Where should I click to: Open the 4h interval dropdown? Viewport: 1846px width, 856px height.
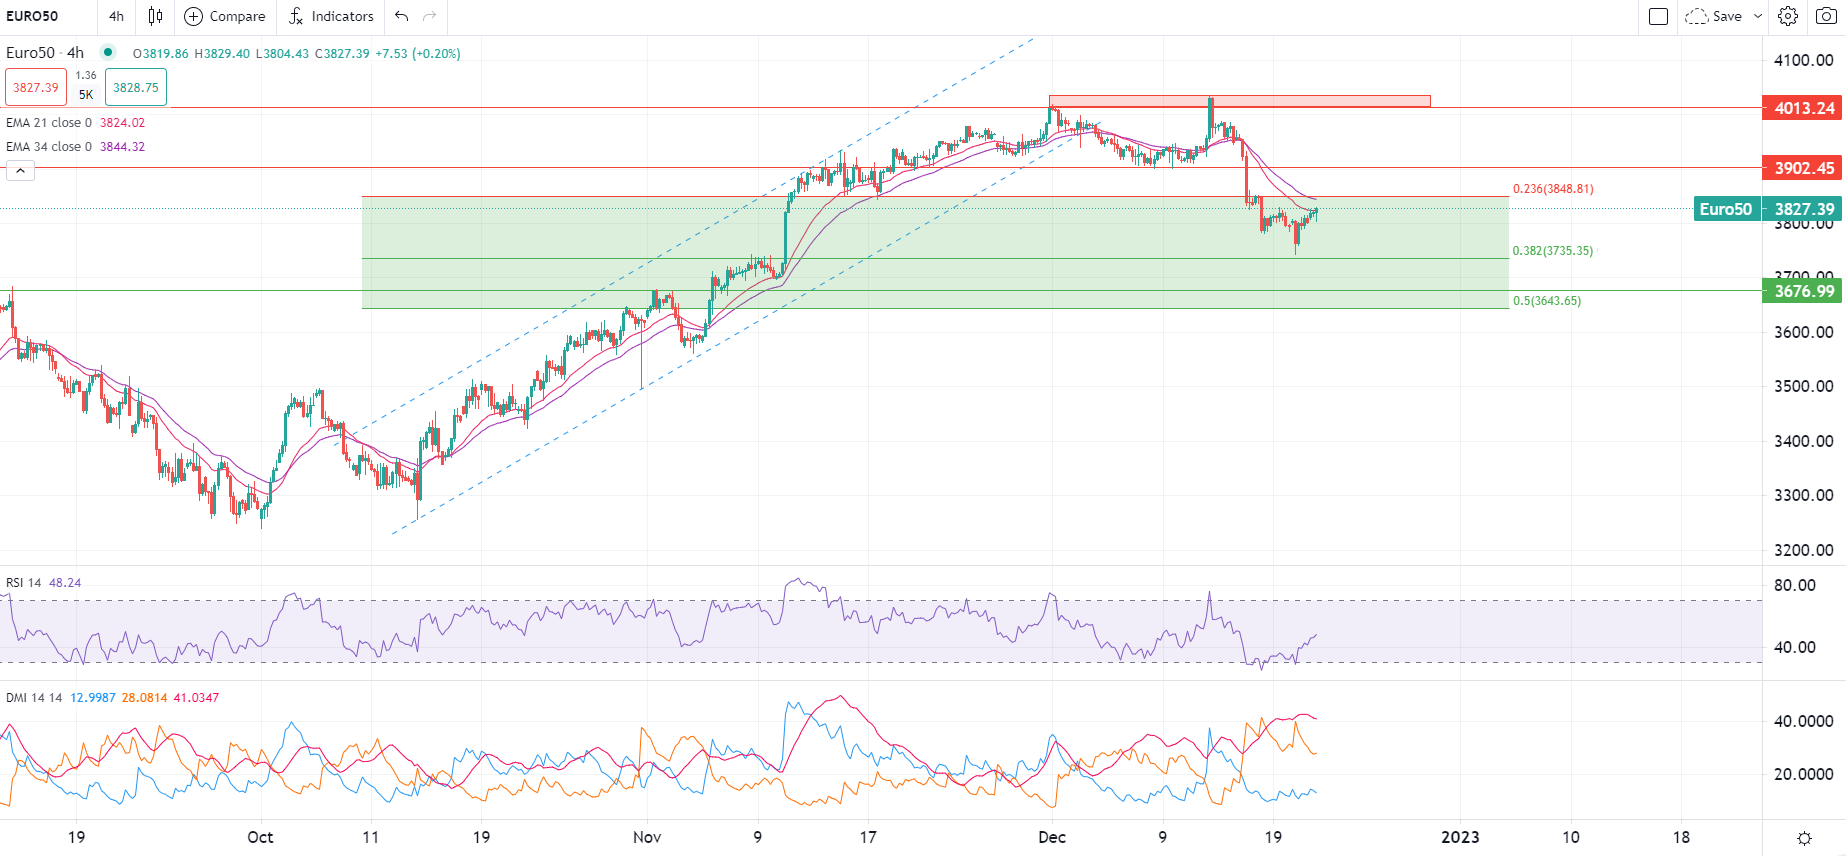(117, 16)
